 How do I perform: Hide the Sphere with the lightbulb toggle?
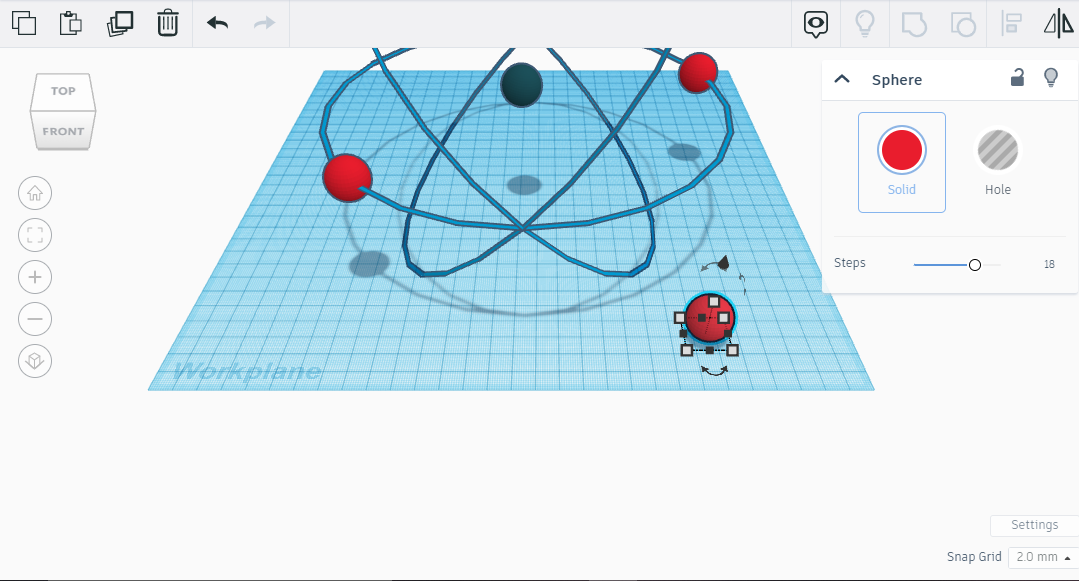point(1051,79)
